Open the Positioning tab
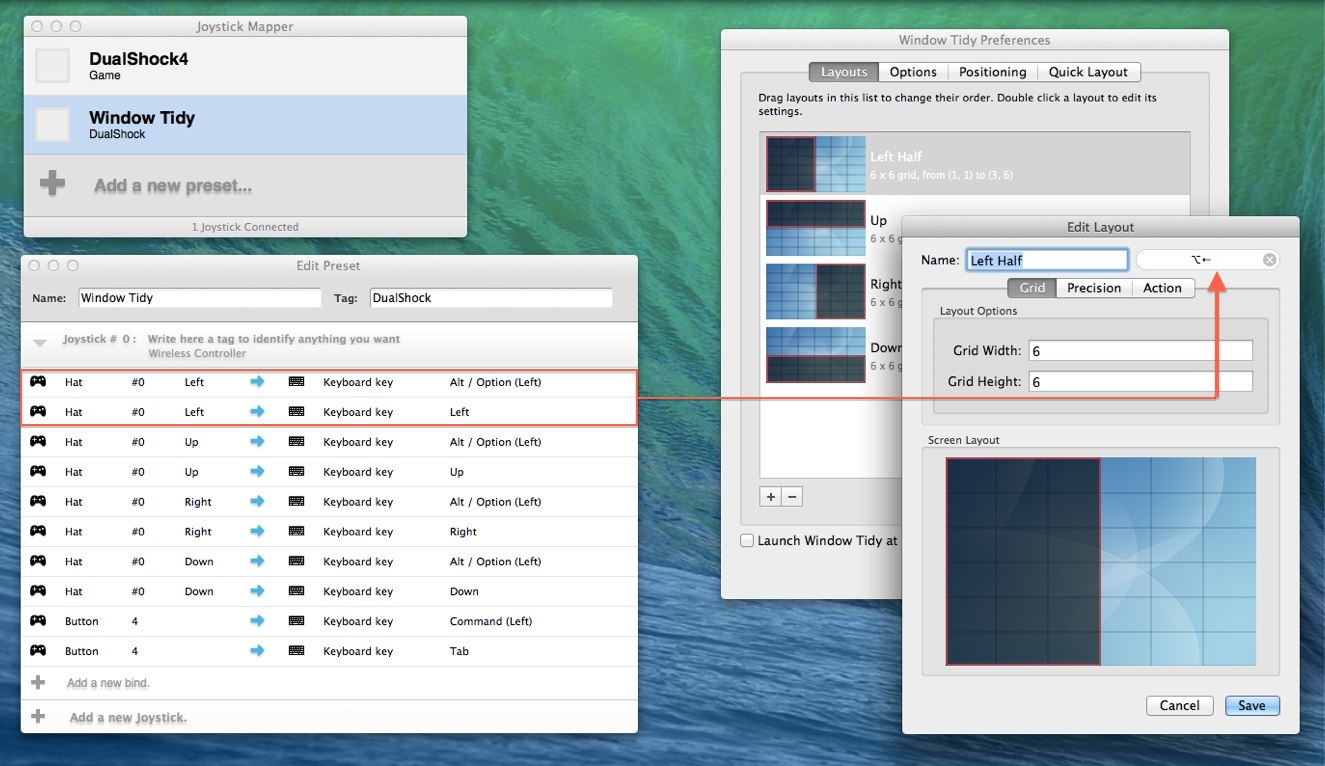This screenshot has width=1325, height=766. pos(992,72)
